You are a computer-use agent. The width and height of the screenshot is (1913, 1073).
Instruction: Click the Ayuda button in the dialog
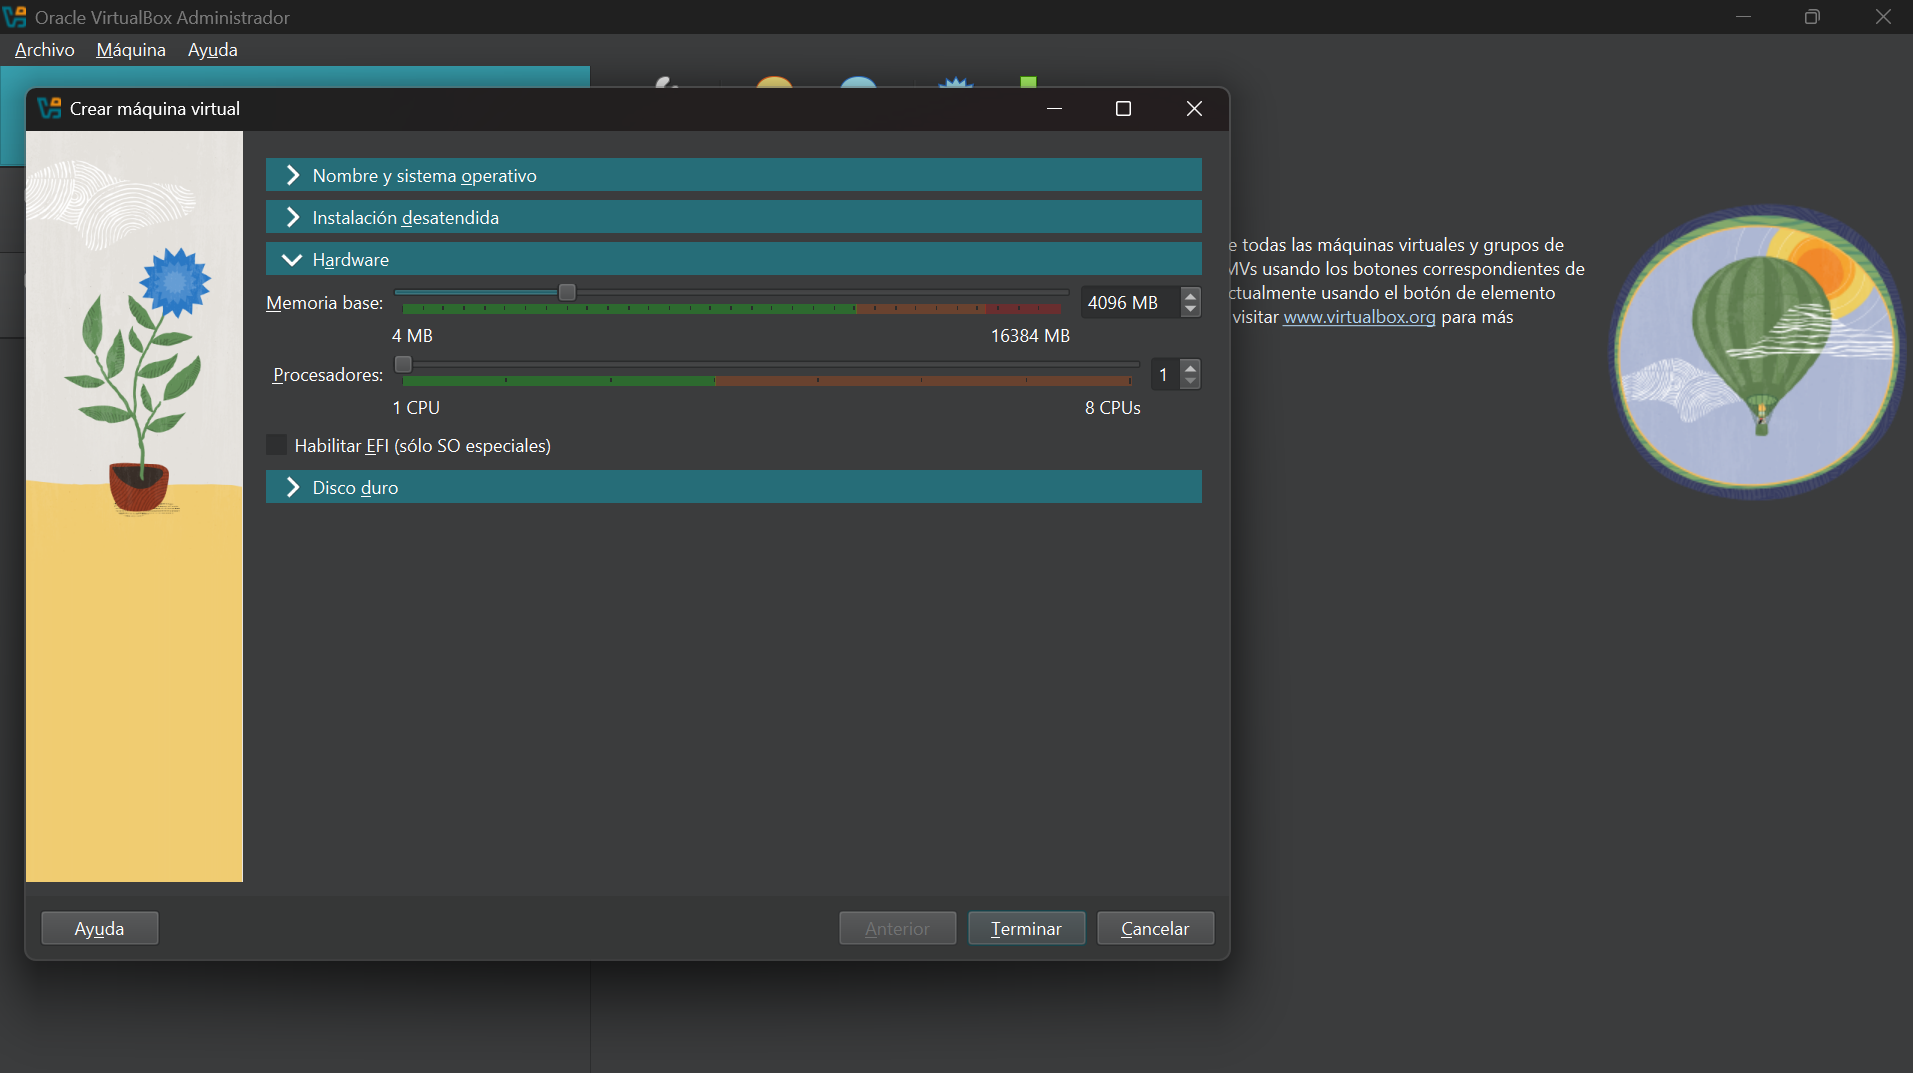click(99, 928)
